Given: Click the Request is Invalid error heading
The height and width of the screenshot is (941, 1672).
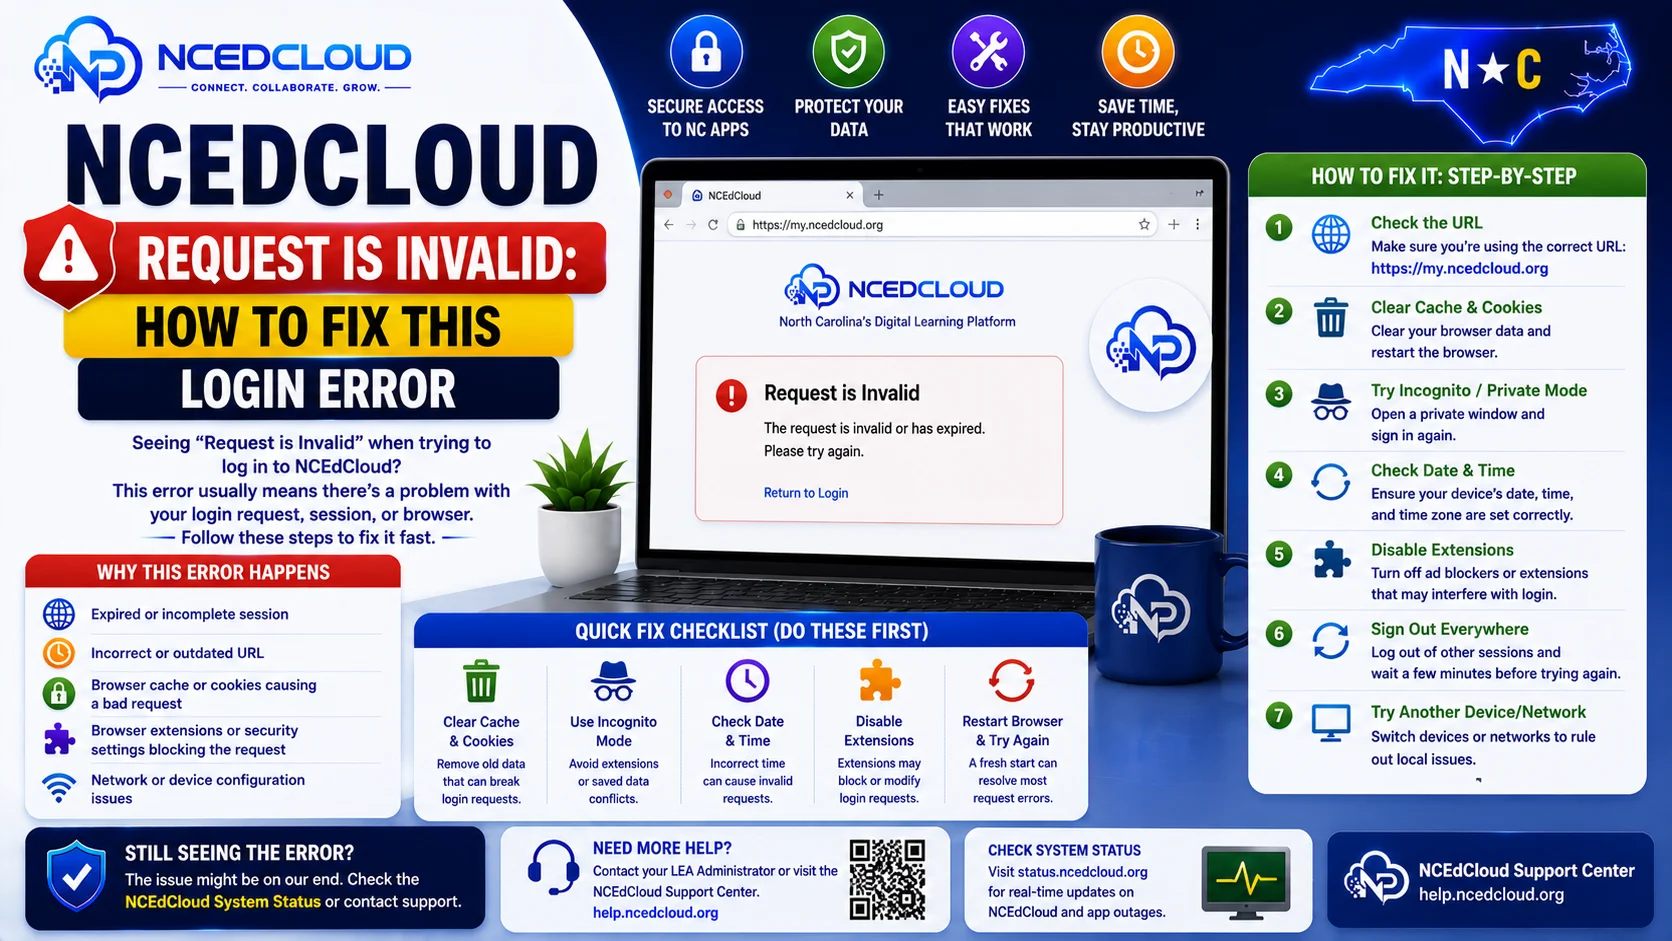Looking at the screenshot, I should pos(842,394).
